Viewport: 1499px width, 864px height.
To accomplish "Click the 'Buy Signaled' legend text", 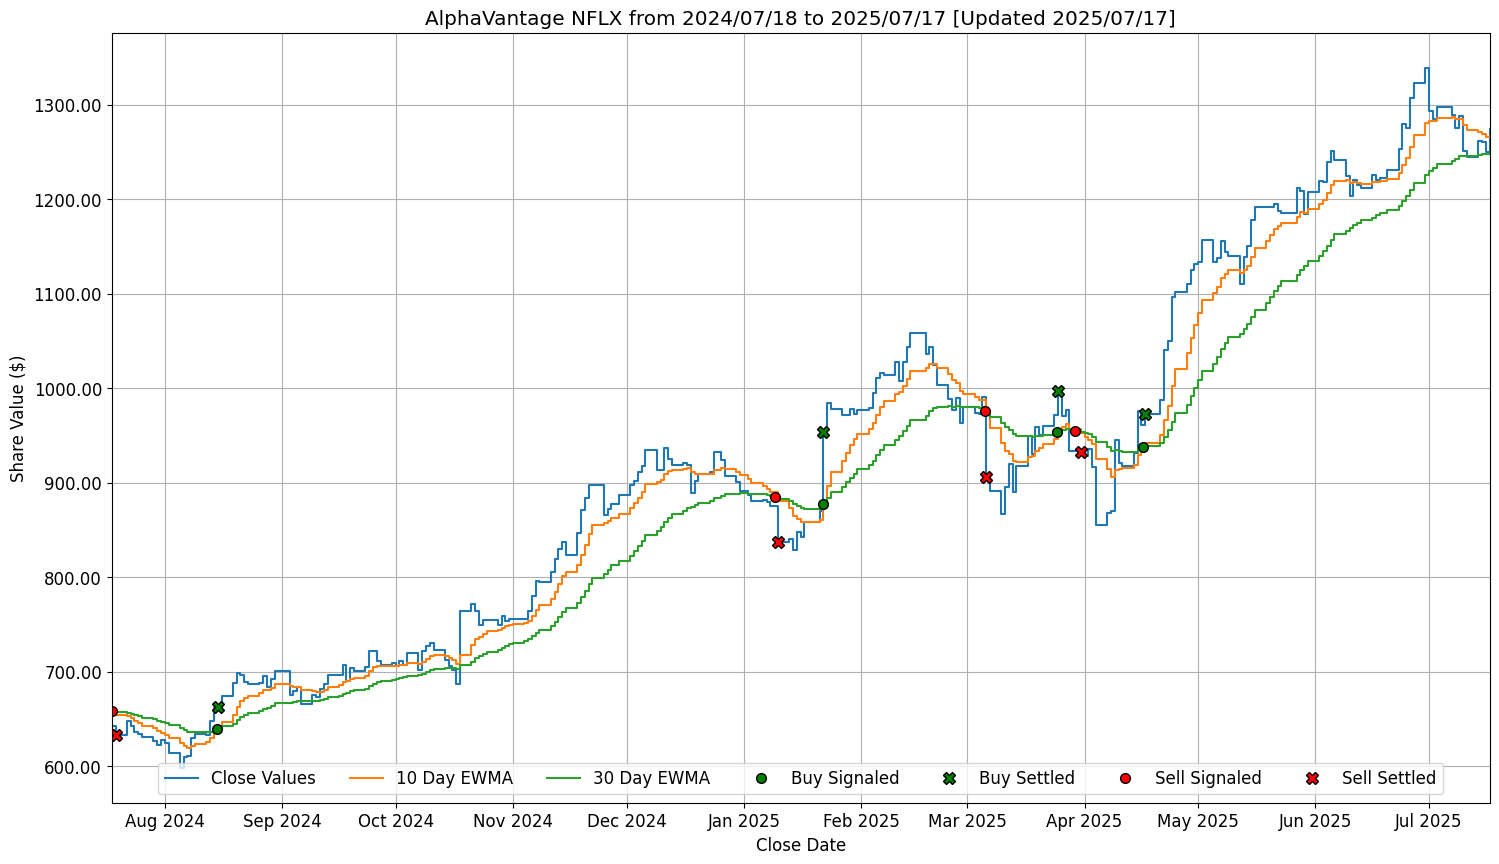I will [845, 778].
